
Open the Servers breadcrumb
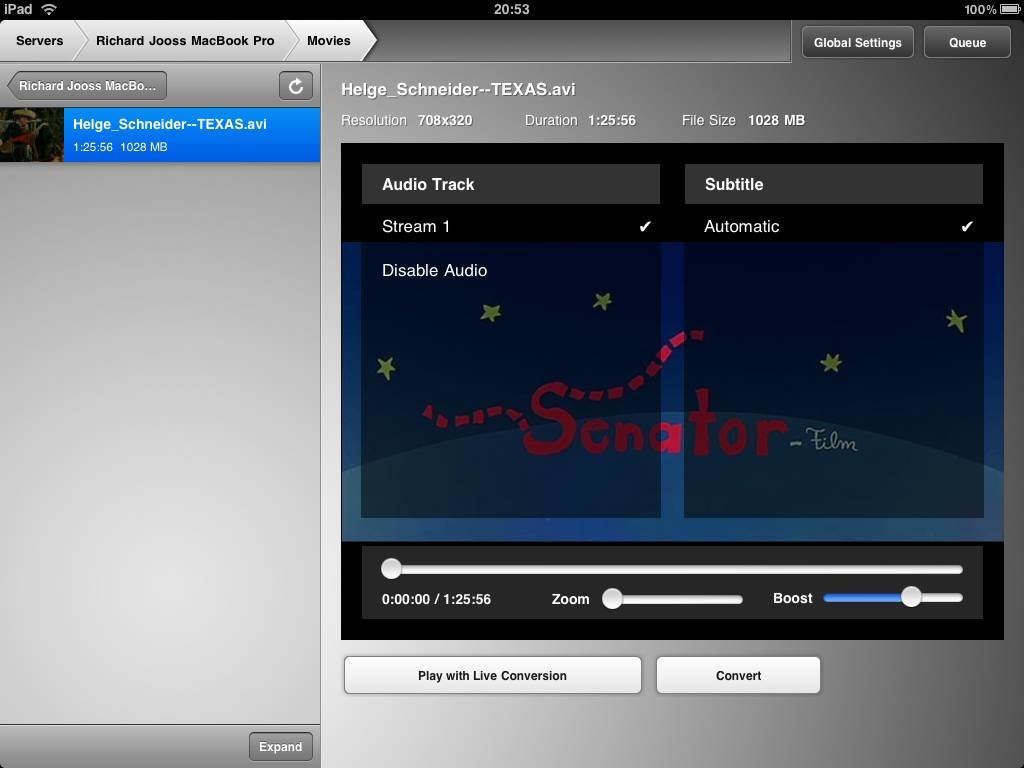point(39,40)
